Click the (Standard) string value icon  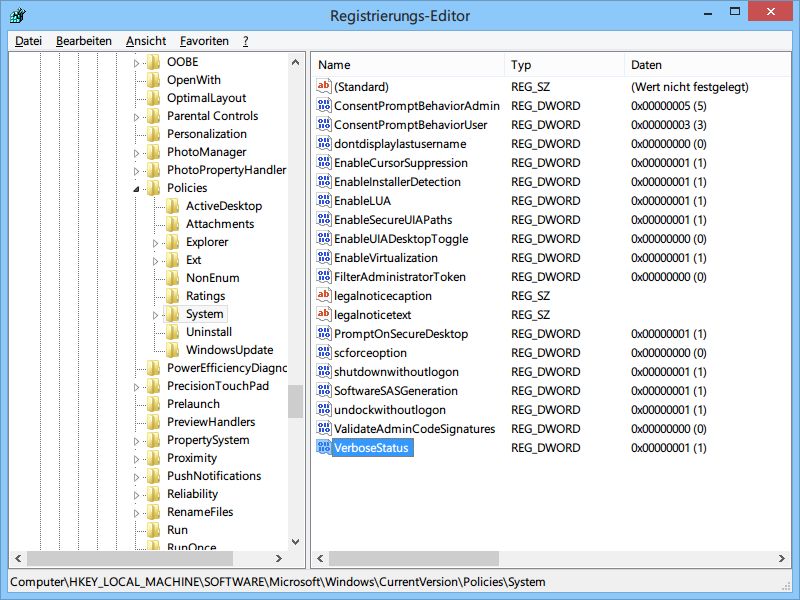(323, 86)
